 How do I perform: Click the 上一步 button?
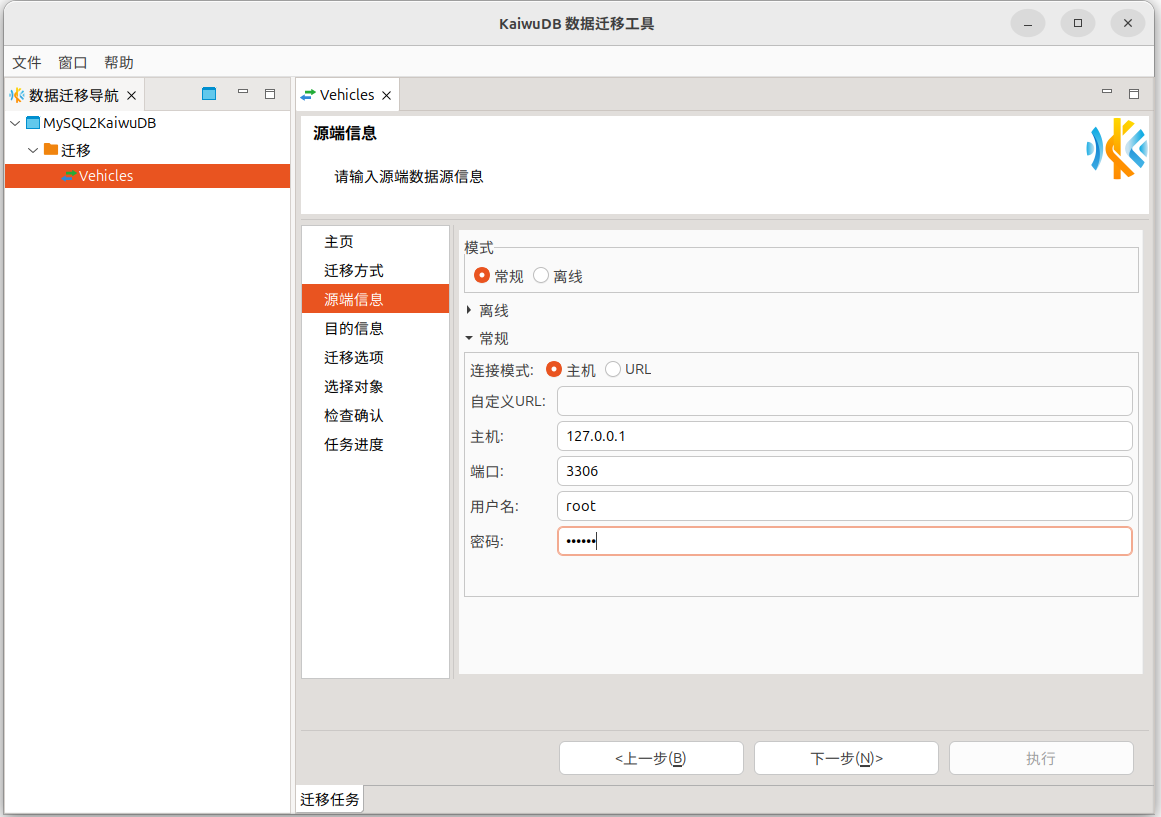point(651,758)
